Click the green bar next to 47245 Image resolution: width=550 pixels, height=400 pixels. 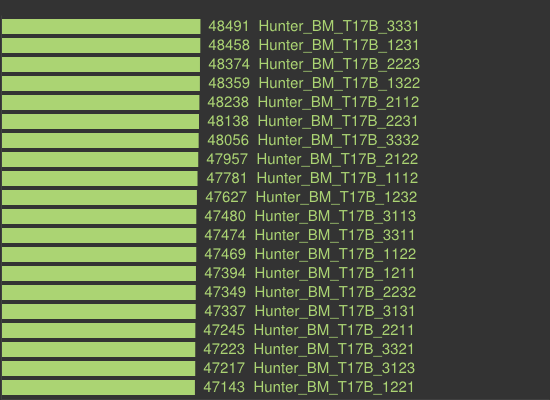pos(99,329)
